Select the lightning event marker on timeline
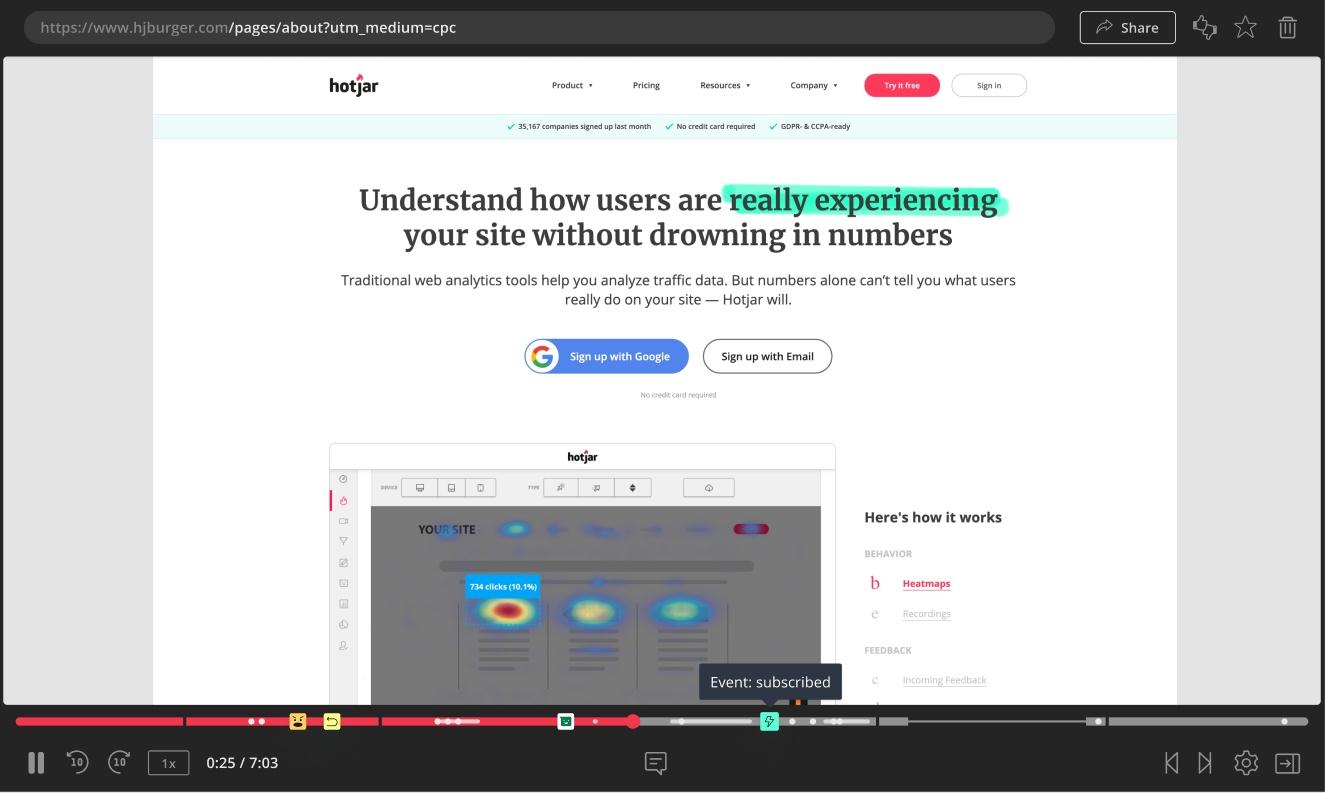This screenshot has width=1325, height=793. (769, 721)
